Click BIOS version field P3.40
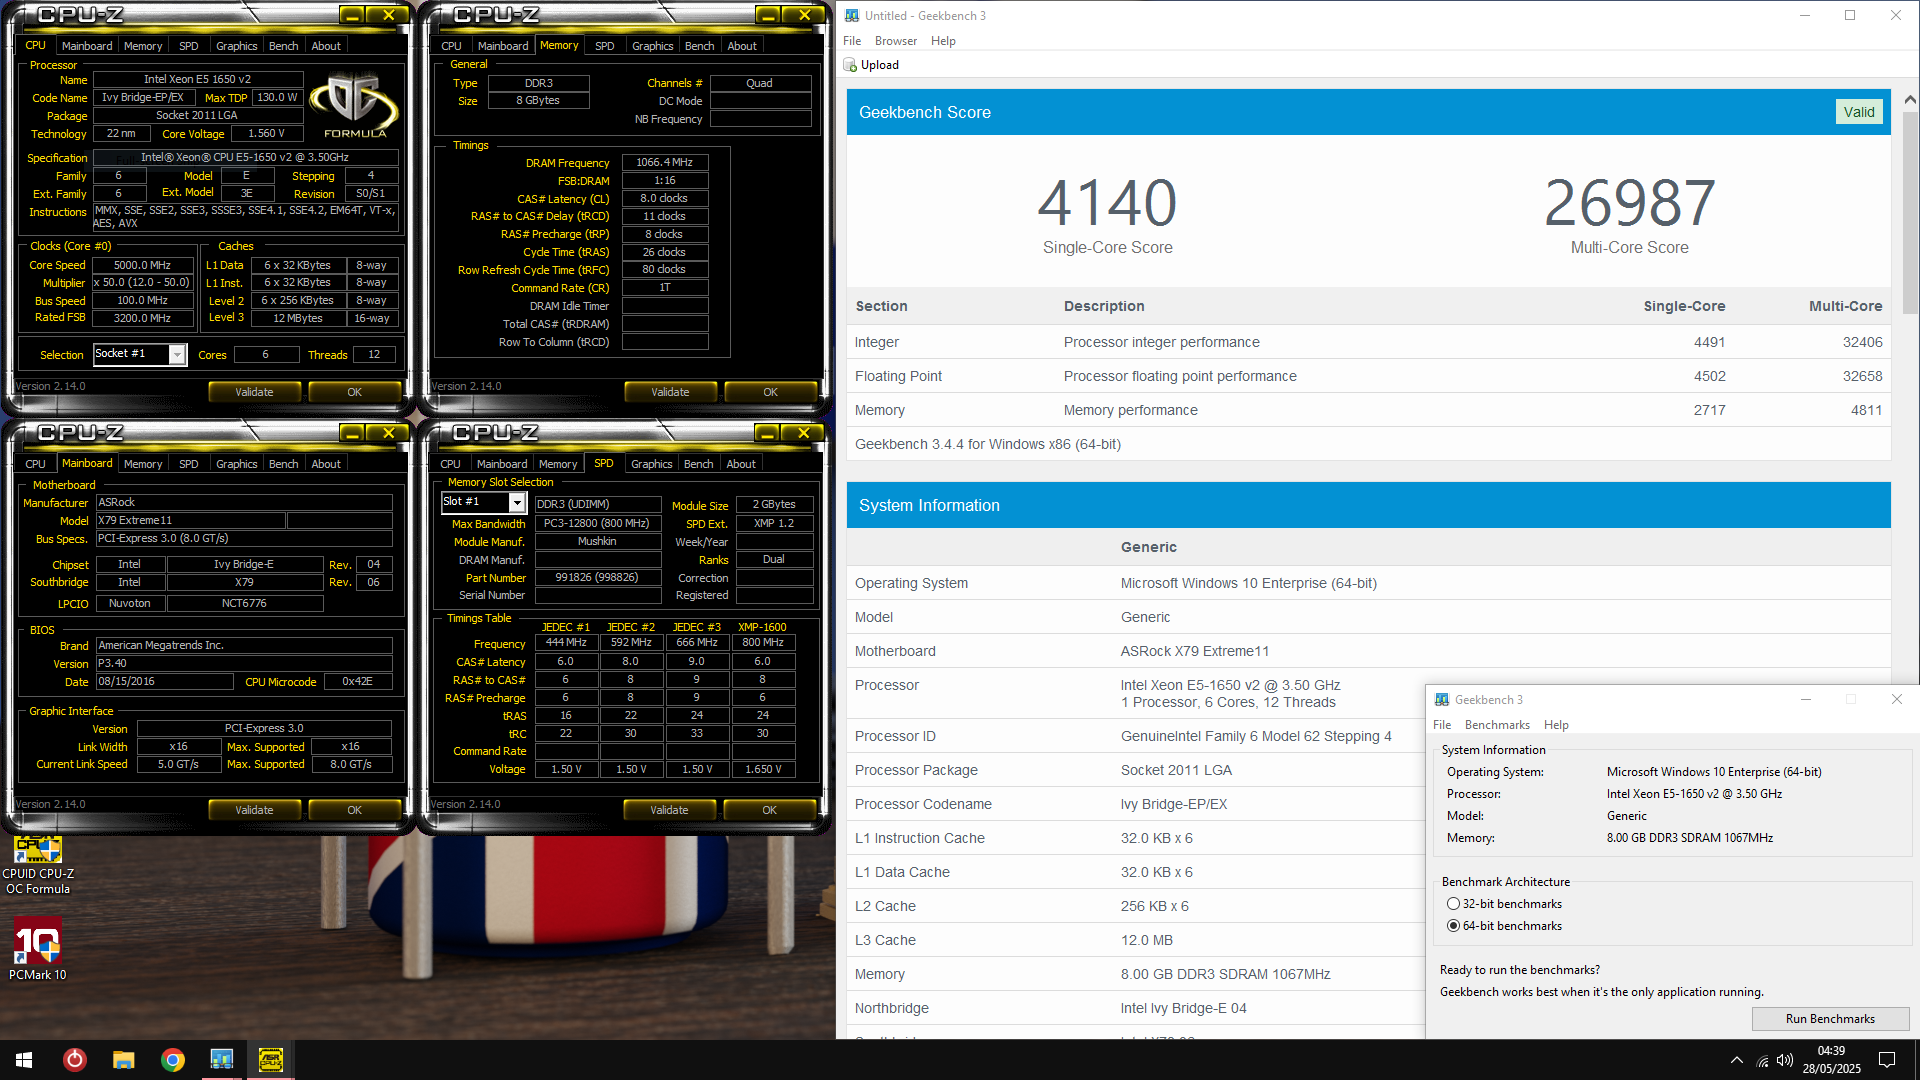The image size is (1920, 1080). click(x=244, y=663)
